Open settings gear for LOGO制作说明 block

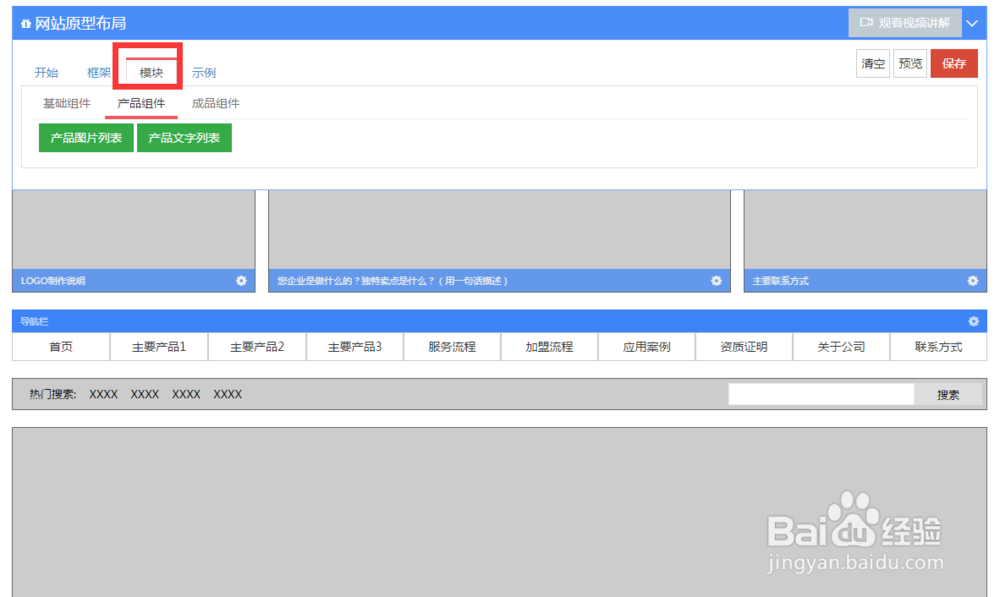point(241,281)
